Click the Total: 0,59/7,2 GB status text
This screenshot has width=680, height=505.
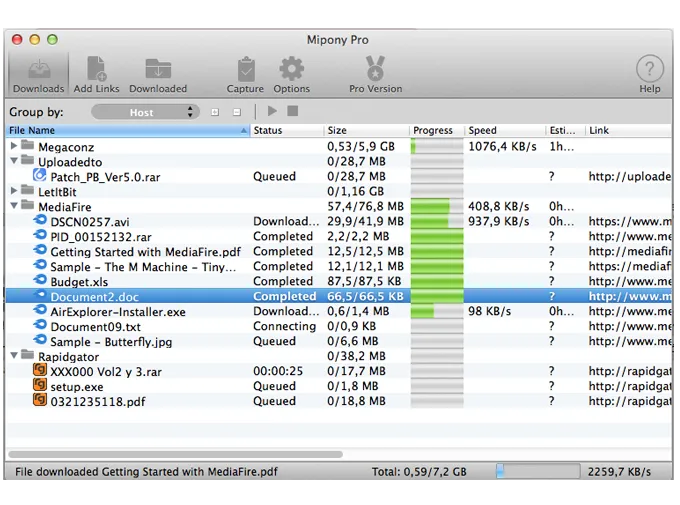pos(419,472)
